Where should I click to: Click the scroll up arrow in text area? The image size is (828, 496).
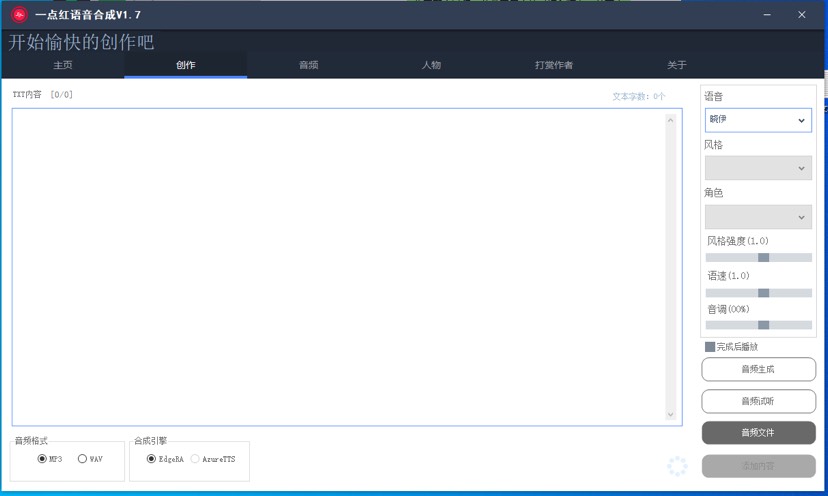671,120
